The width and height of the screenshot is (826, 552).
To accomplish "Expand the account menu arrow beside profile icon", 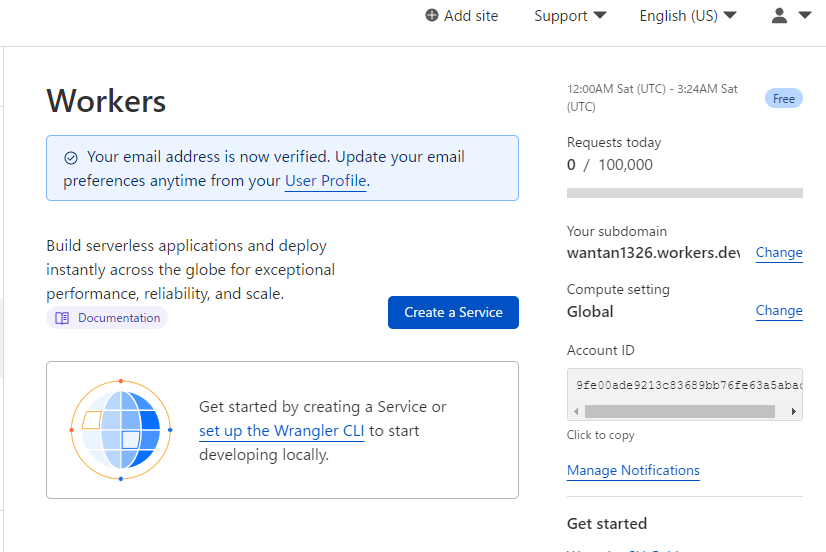I will coord(804,15).
